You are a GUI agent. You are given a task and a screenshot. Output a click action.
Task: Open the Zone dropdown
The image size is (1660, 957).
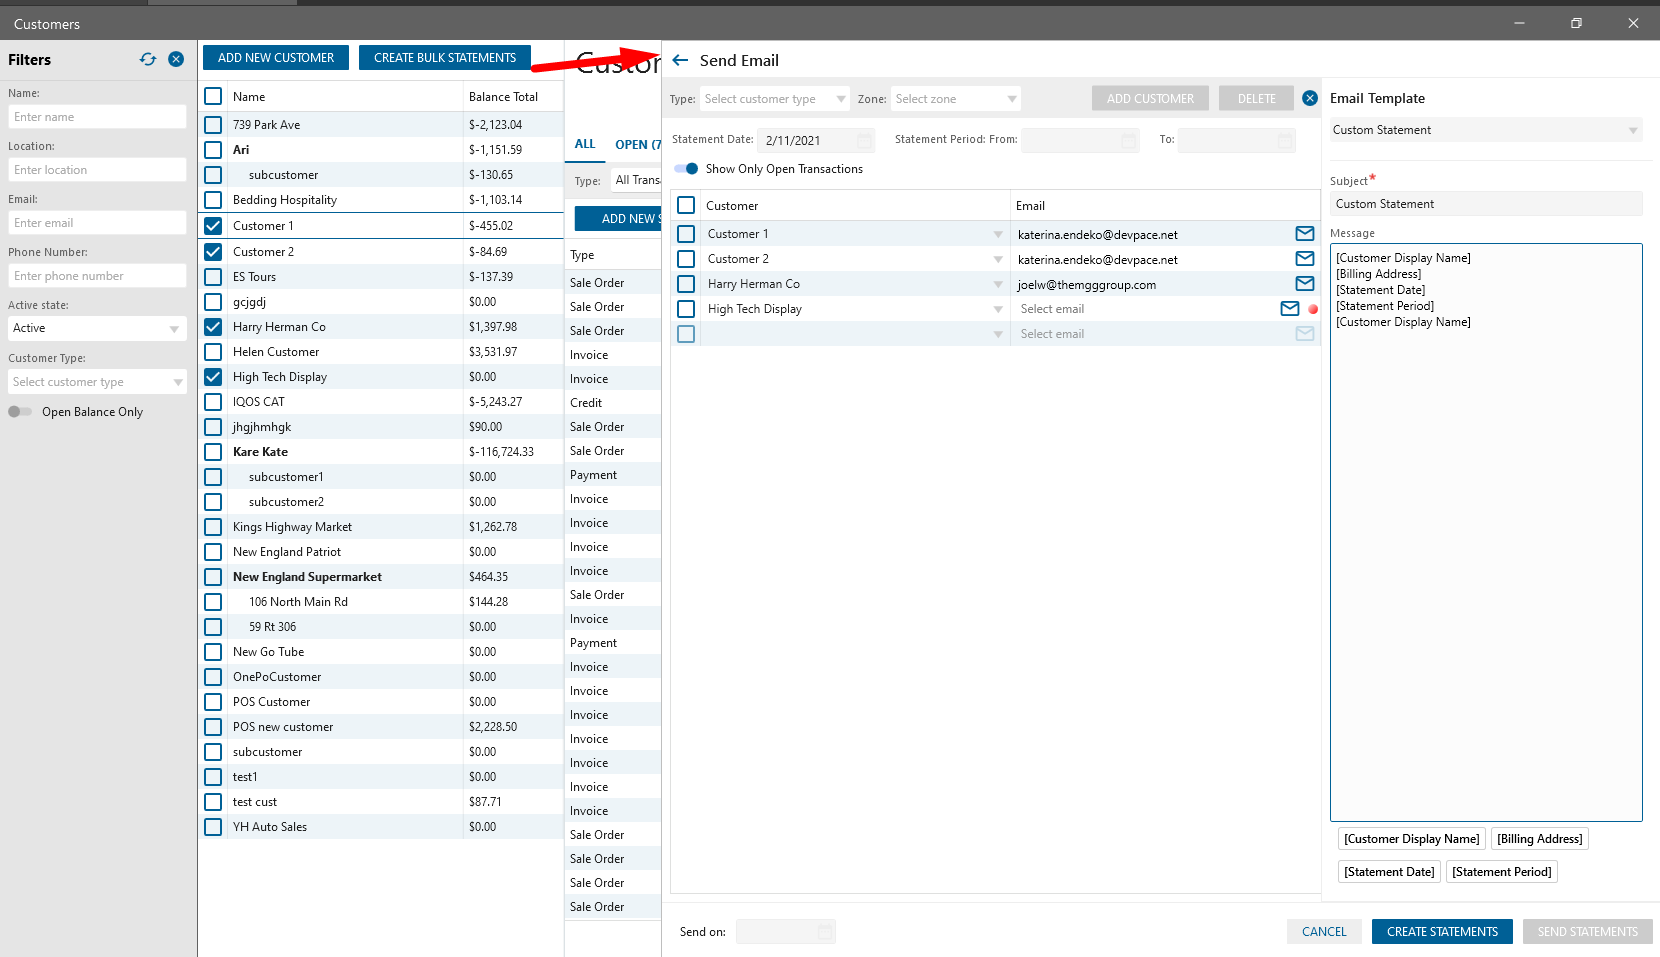point(956,99)
